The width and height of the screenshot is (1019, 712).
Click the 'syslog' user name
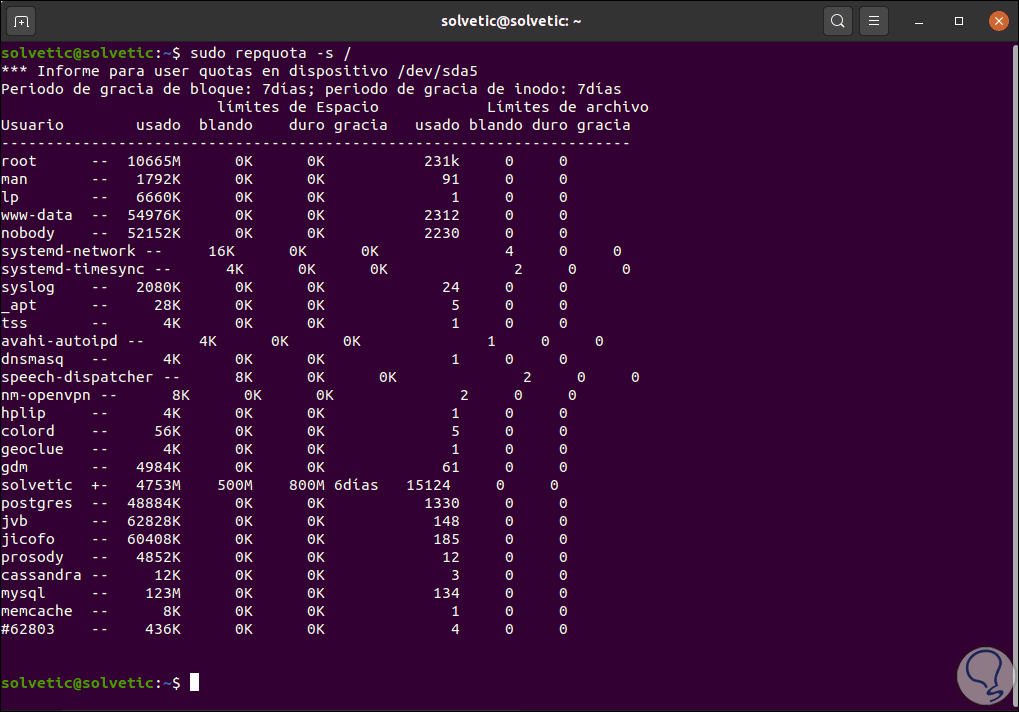[x=28, y=287]
